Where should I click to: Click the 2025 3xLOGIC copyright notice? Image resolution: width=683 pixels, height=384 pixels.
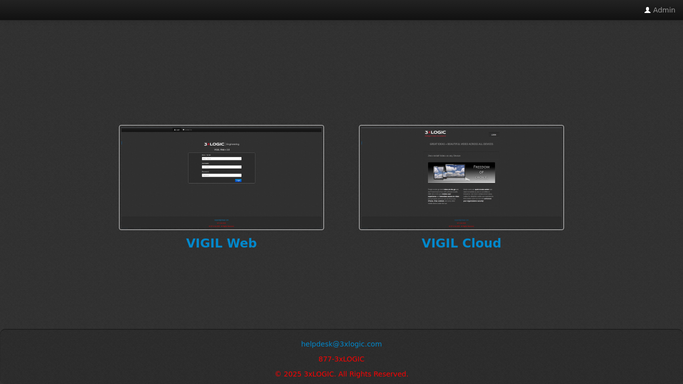[x=342, y=374]
